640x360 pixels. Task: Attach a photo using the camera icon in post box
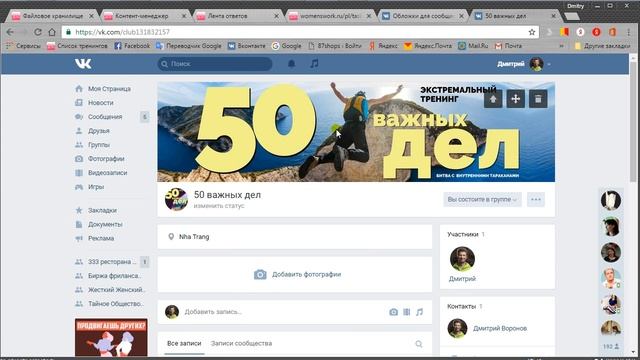[393, 312]
